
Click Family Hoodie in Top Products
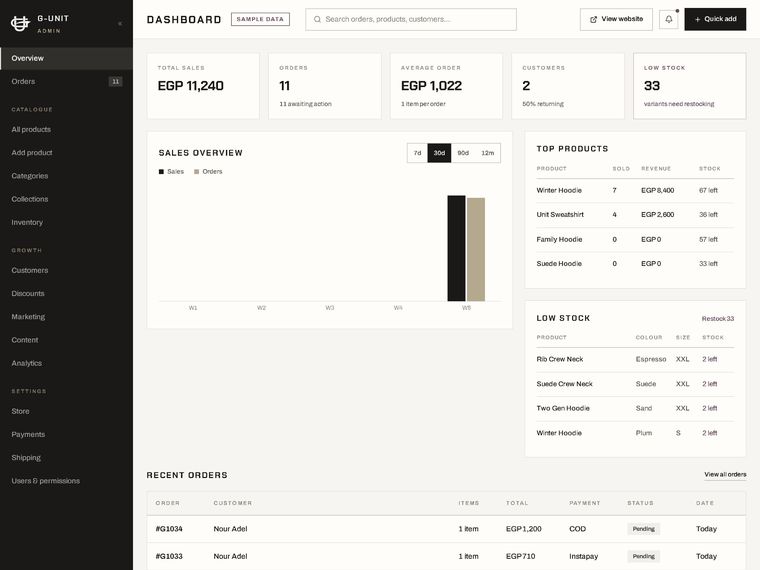(x=559, y=239)
